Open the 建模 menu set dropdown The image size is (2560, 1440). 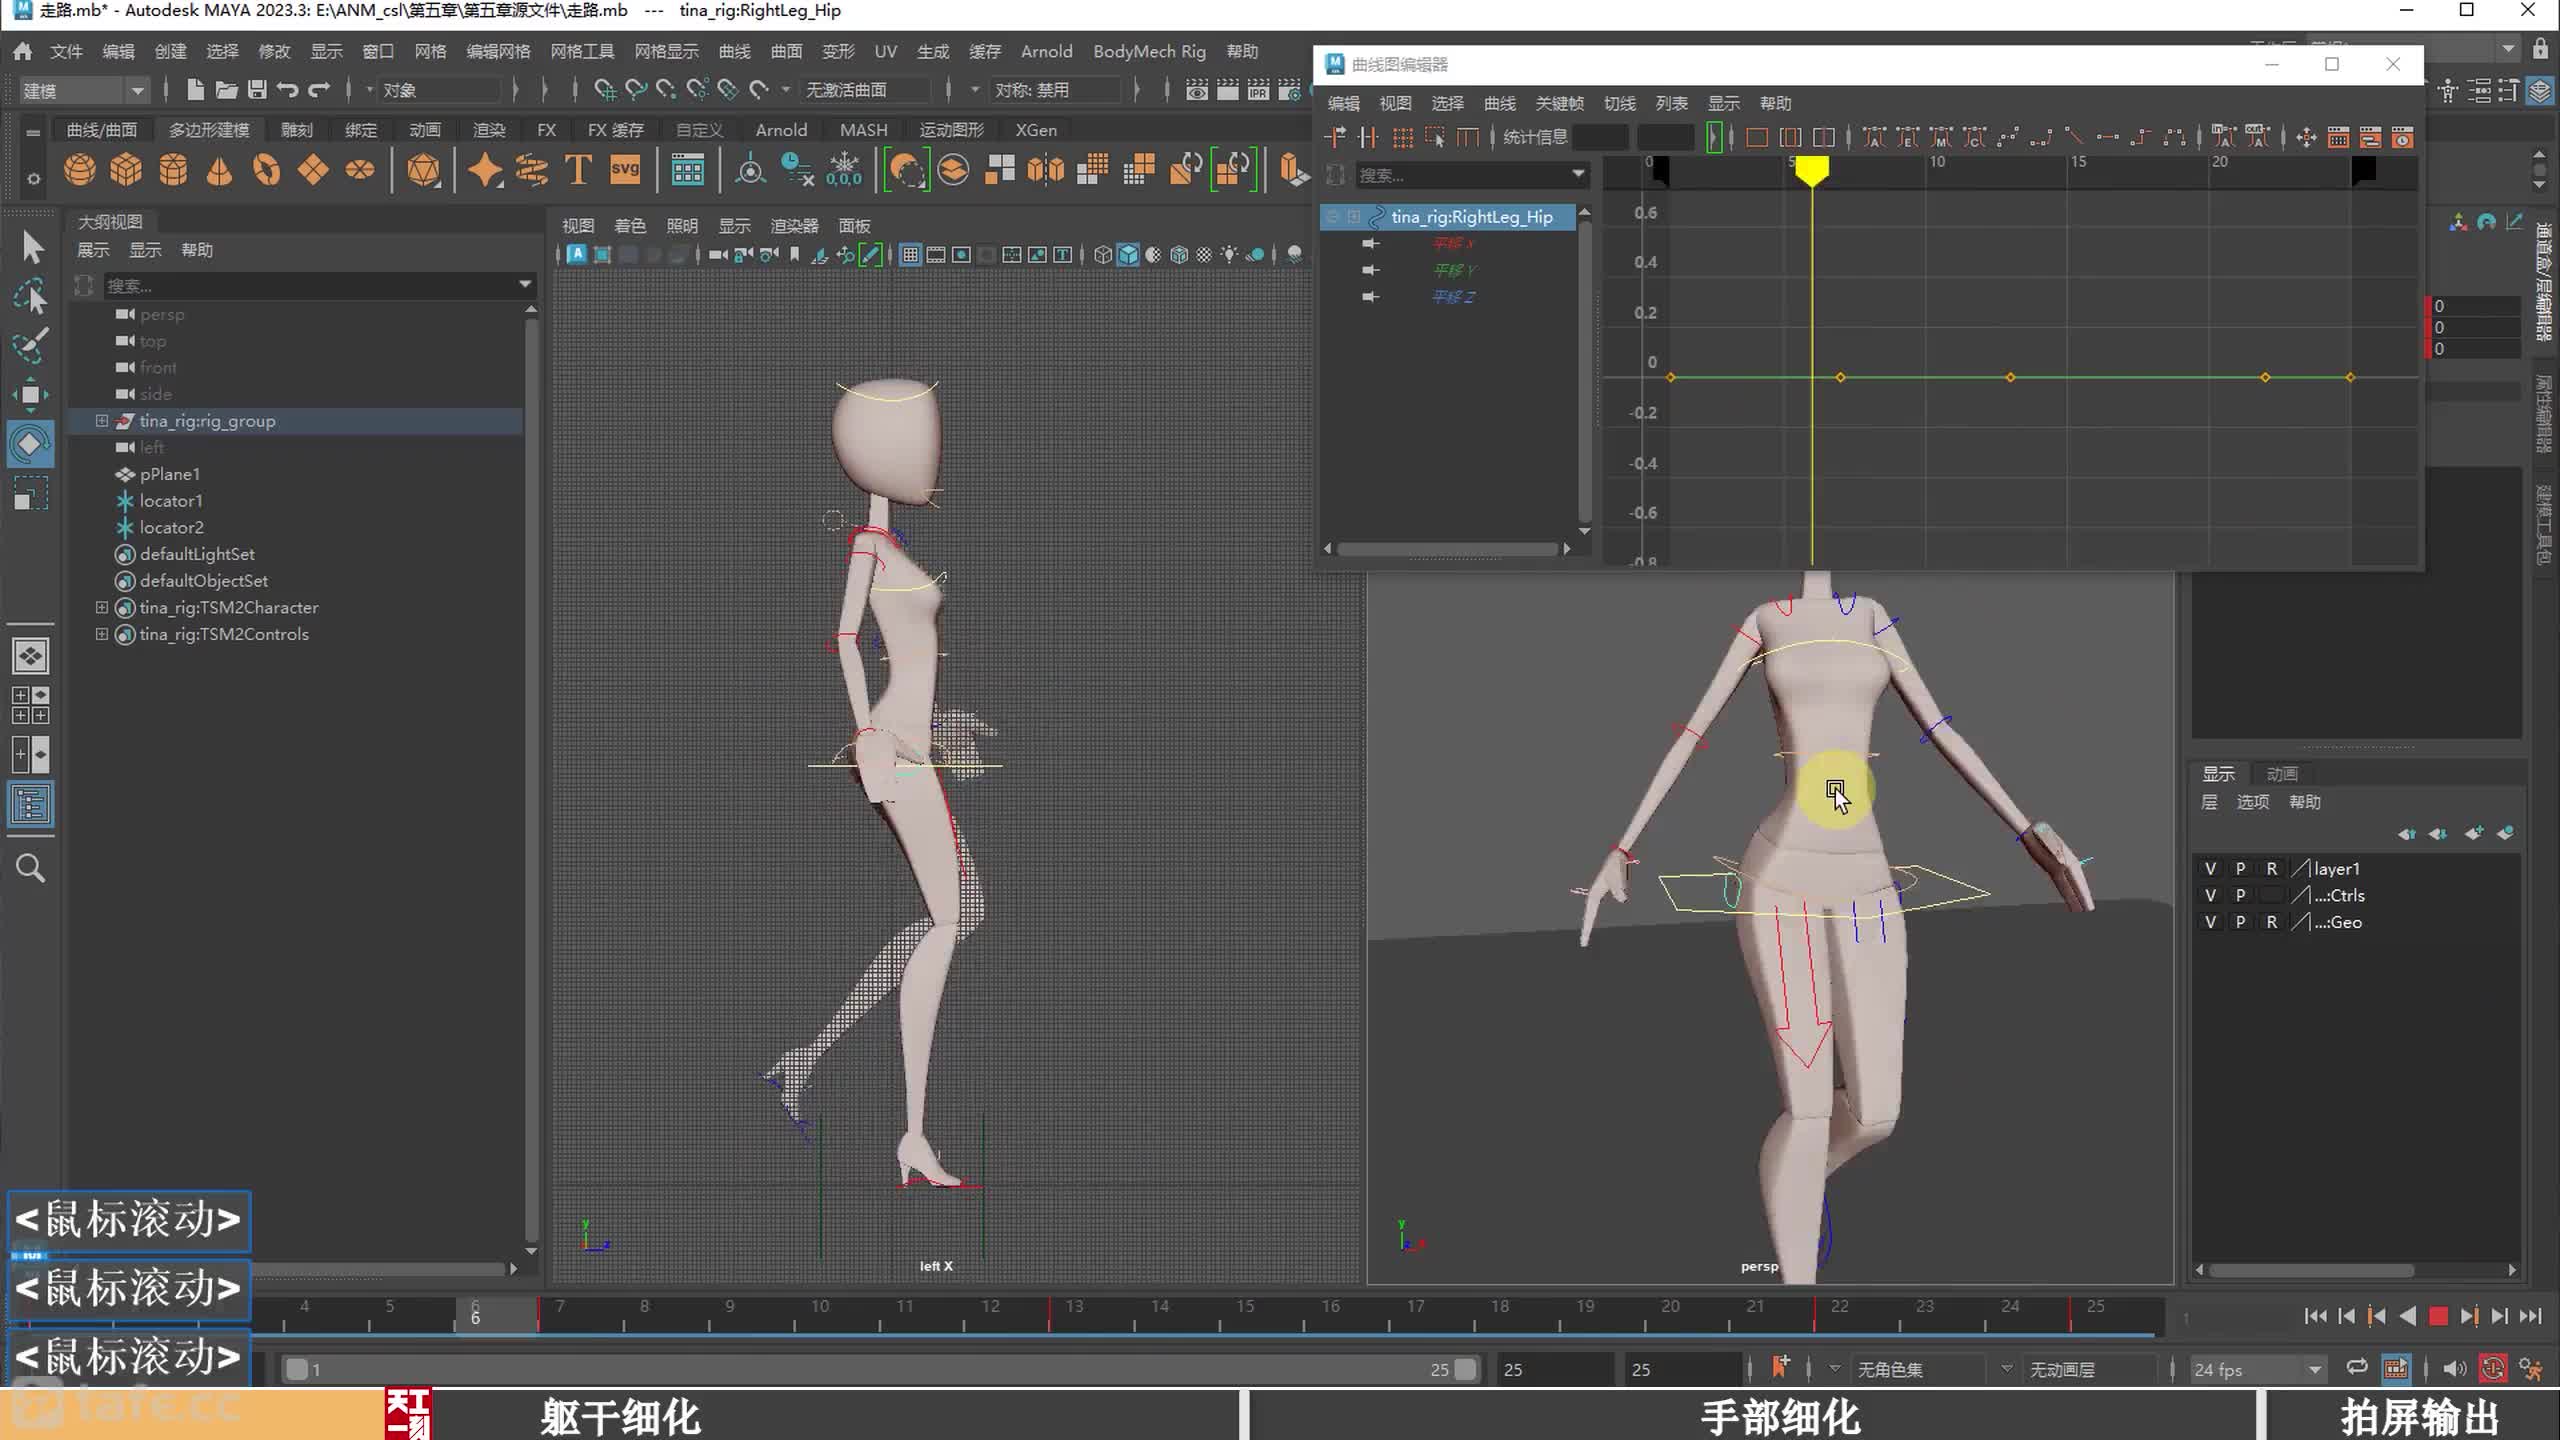coord(84,91)
